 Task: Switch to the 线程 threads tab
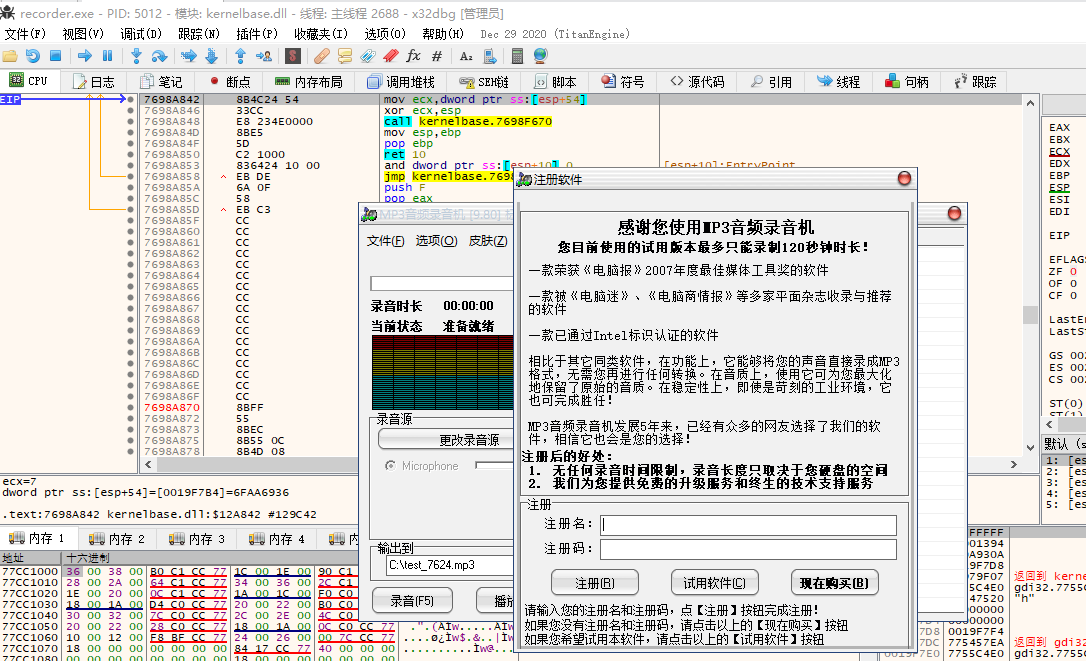pos(839,82)
